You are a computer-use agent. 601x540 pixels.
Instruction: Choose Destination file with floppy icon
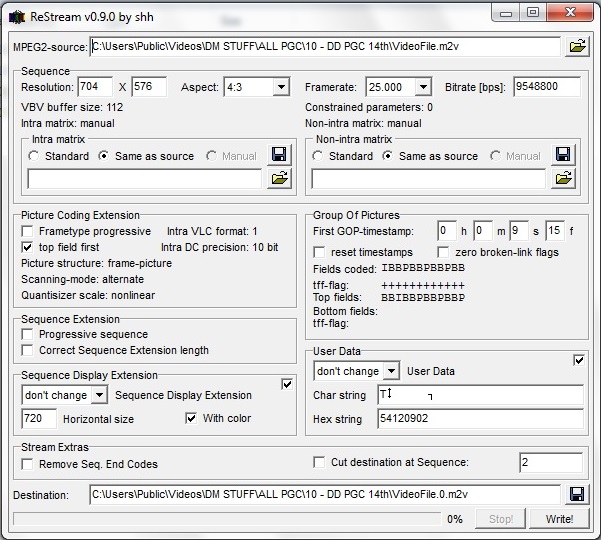[x=577, y=494]
